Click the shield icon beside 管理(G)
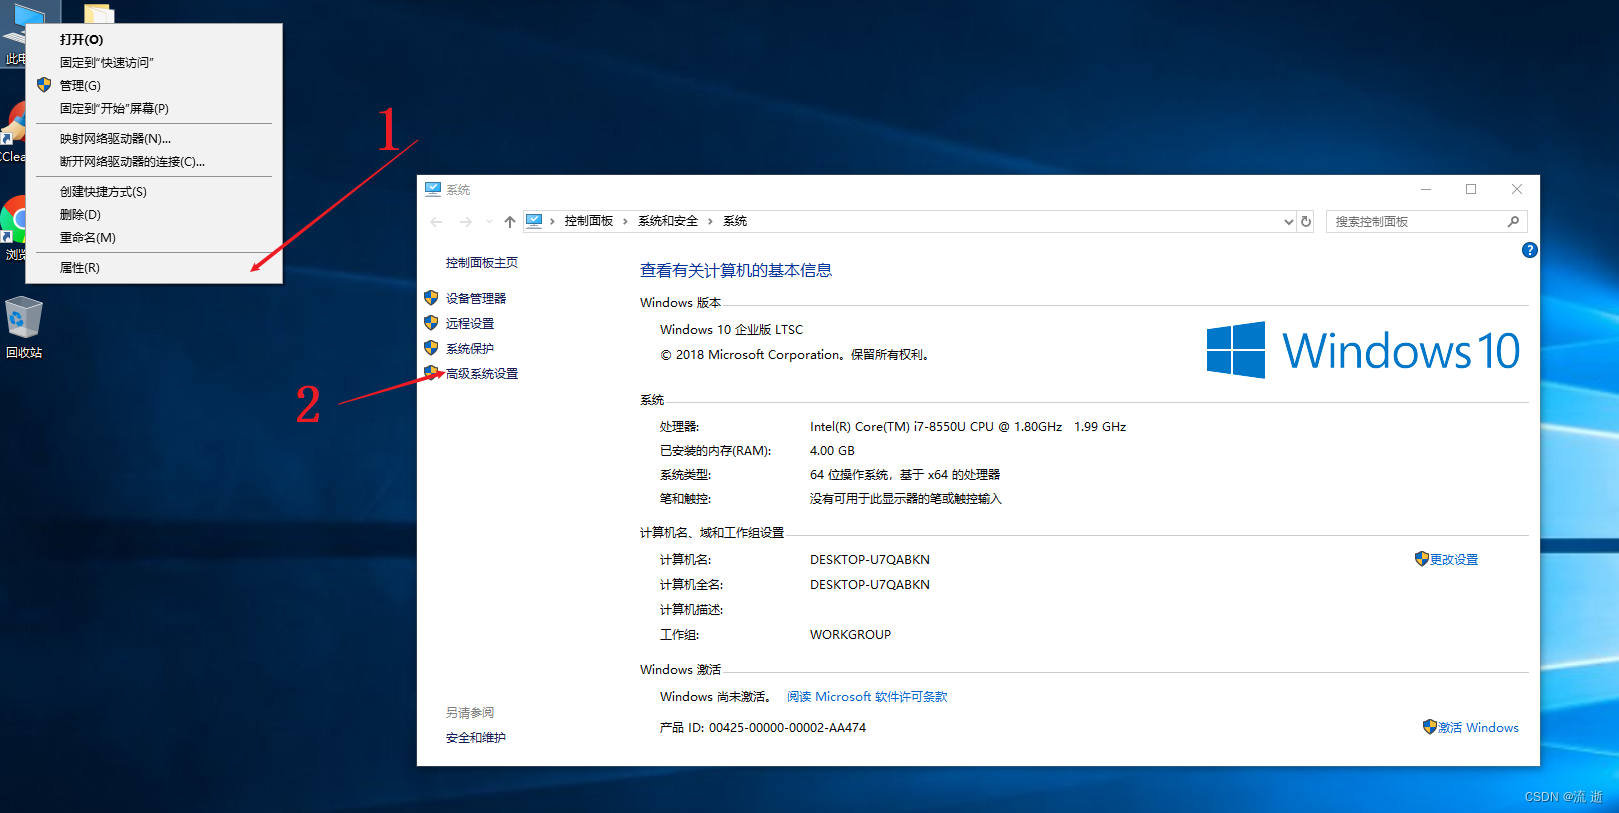 [44, 85]
